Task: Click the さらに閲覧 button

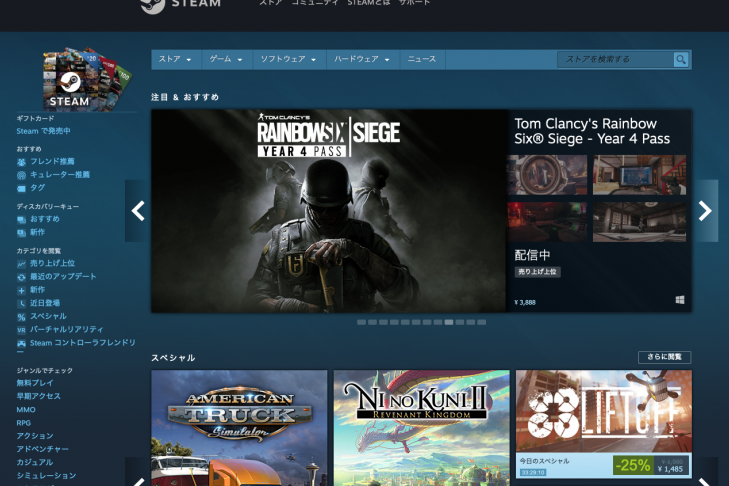Action: tap(664, 357)
